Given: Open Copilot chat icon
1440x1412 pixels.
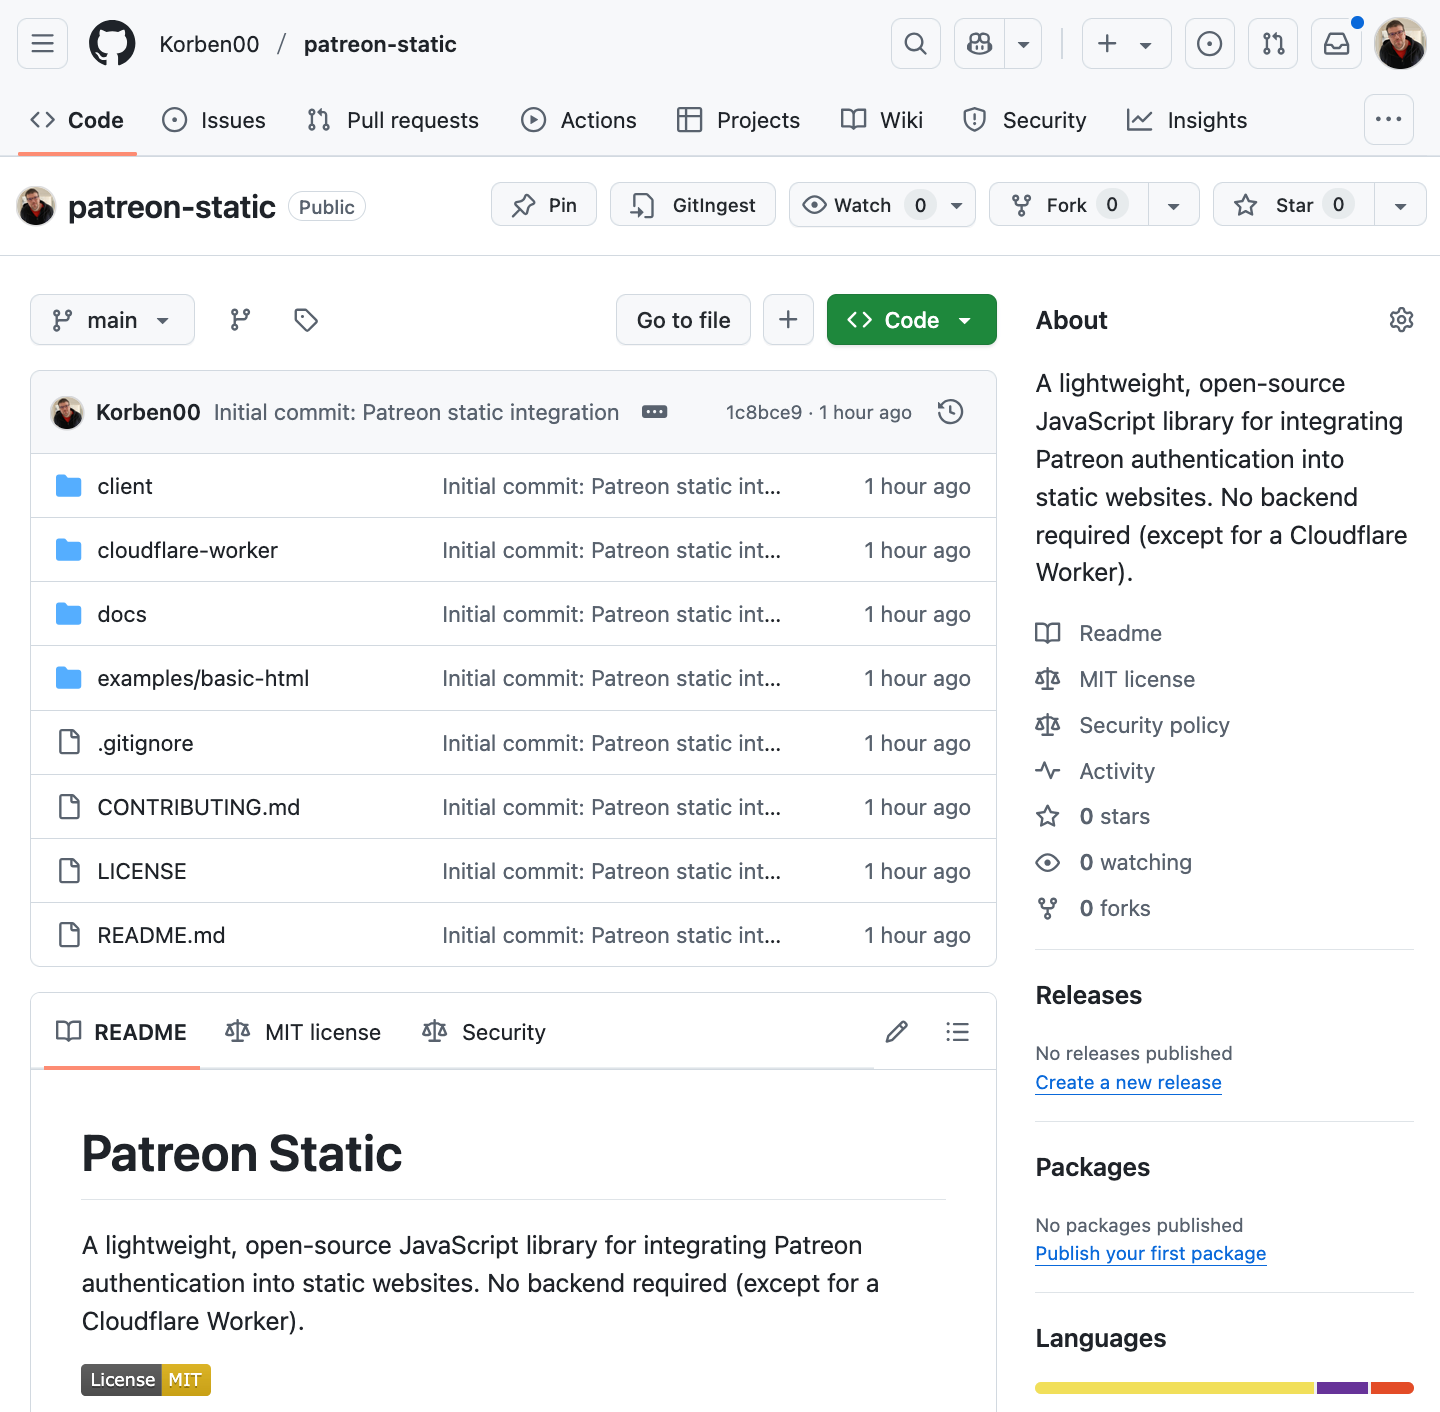Looking at the screenshot, I should click(979, 44).
